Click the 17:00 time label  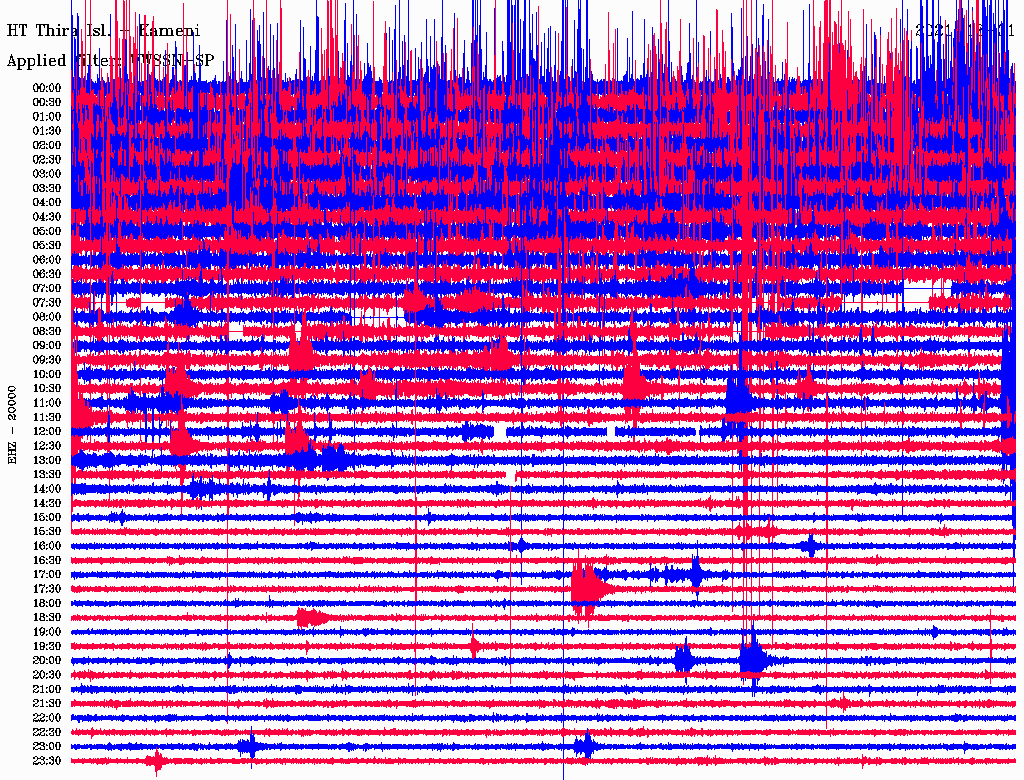point(47,575)
